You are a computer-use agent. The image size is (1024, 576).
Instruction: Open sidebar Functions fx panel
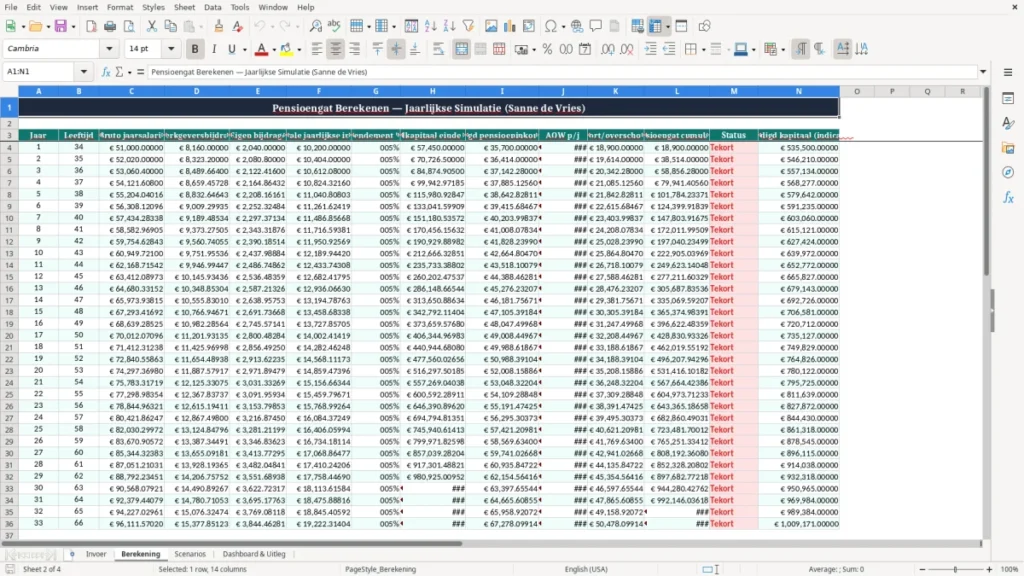[1008, 197]
